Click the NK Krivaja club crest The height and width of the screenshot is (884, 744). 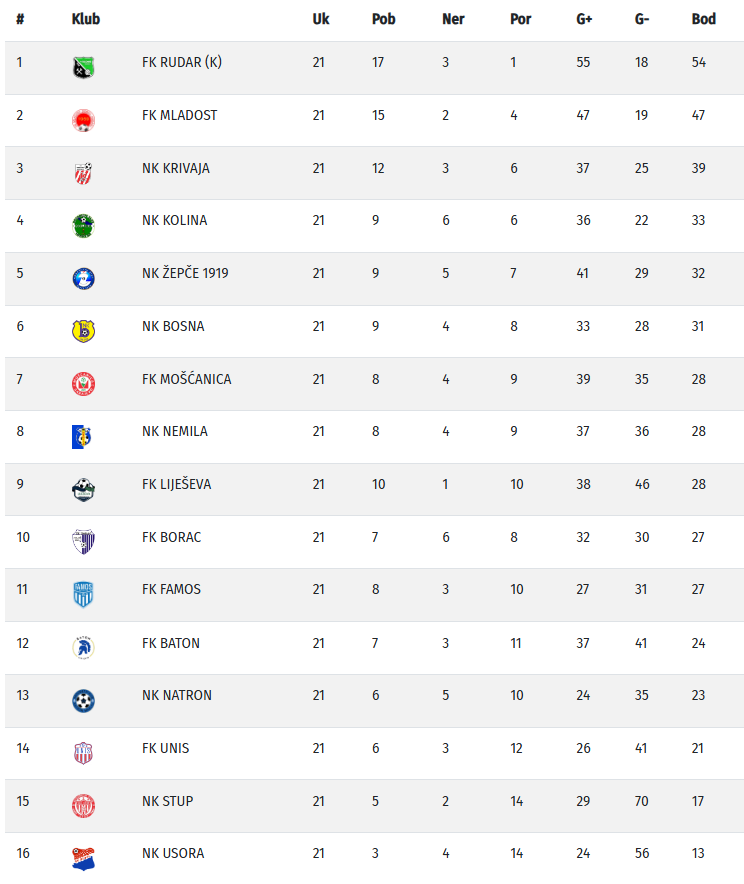point(84,173)
